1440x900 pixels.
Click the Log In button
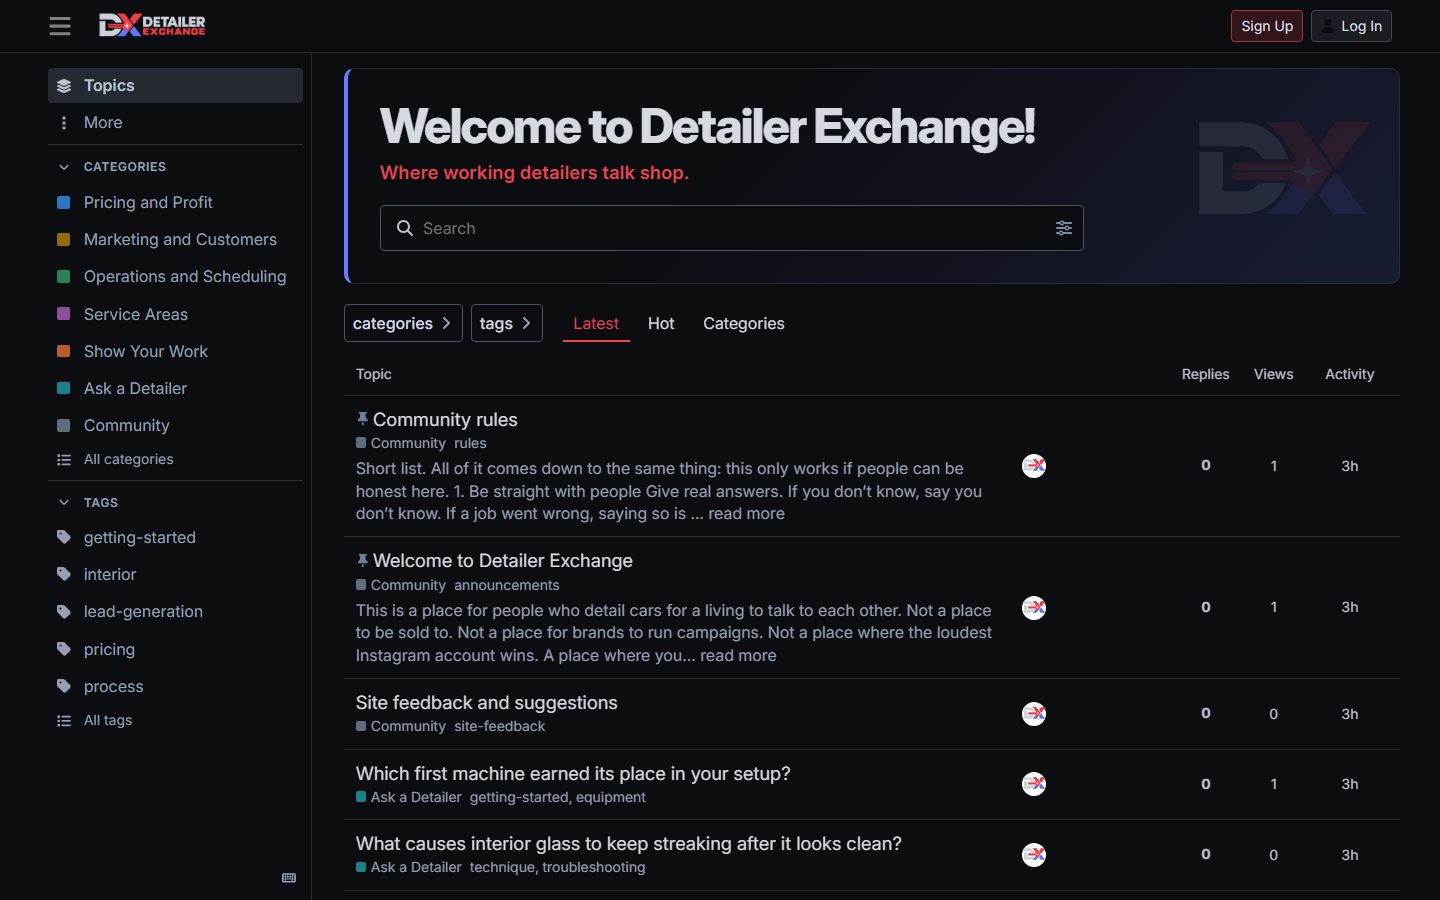point(1351,26)
